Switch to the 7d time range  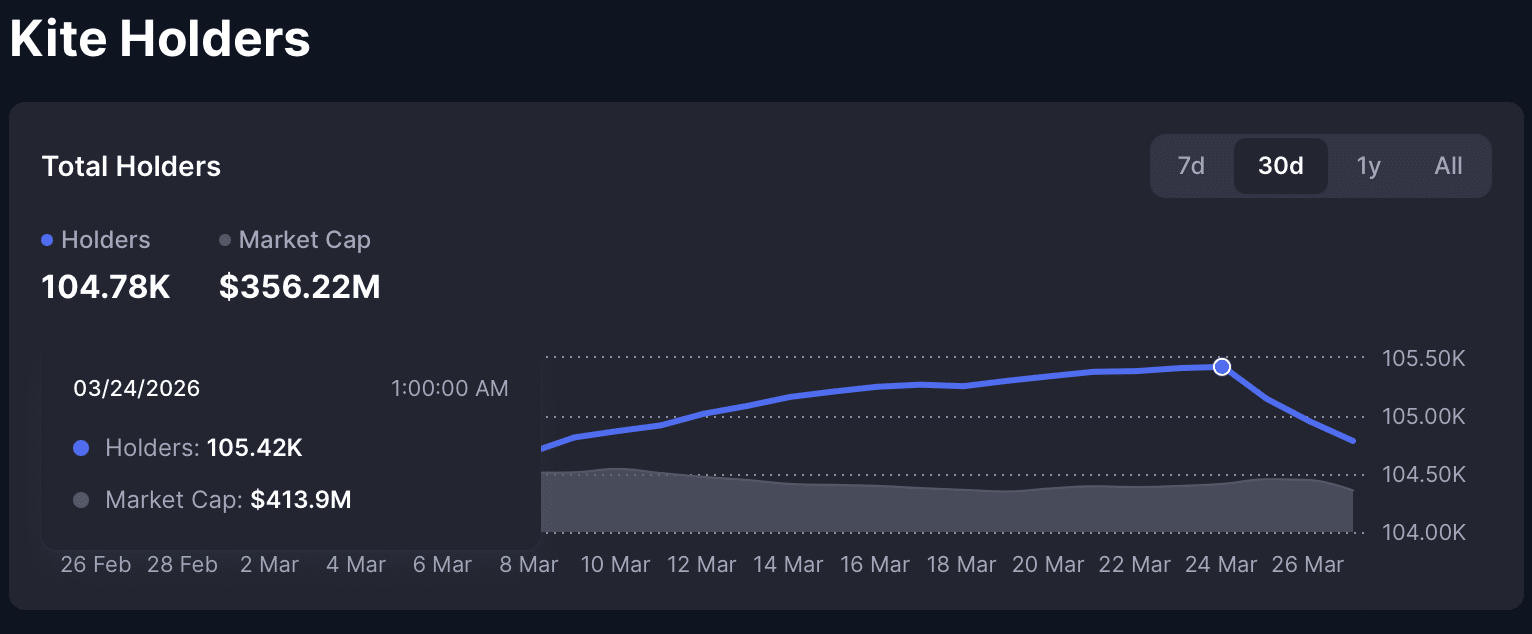[x=1191, y=166]
